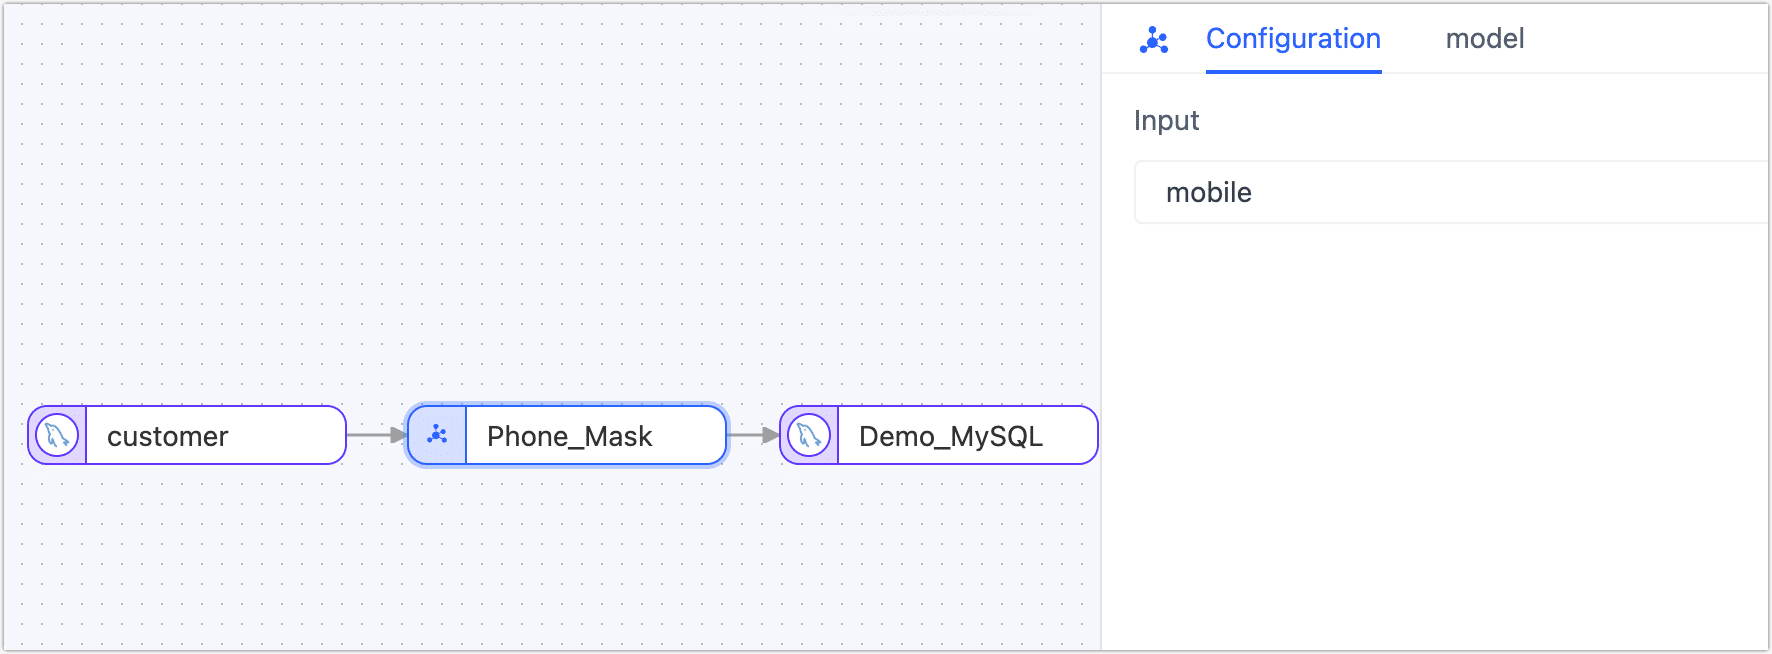Switch to the model tab
Image resolution: width=1772 pixels, height=654 pixels.
[1484, 39]
